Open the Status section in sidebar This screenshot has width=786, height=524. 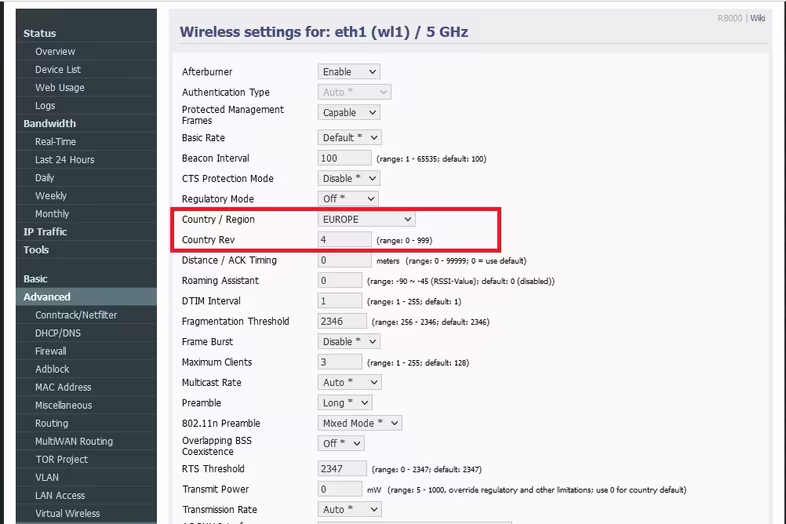pyautogui.click(x=40, y=33)
